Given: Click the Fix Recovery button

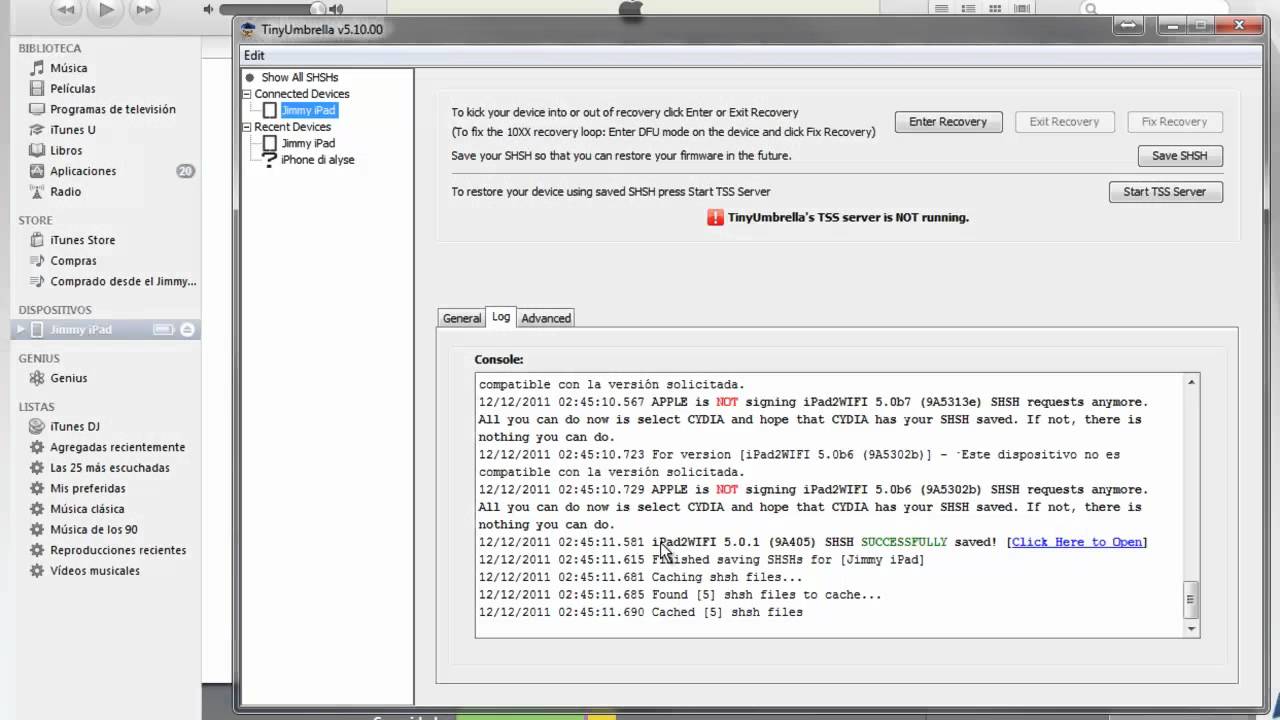Looking at the screenshot, I should (x=1174, y=122).
